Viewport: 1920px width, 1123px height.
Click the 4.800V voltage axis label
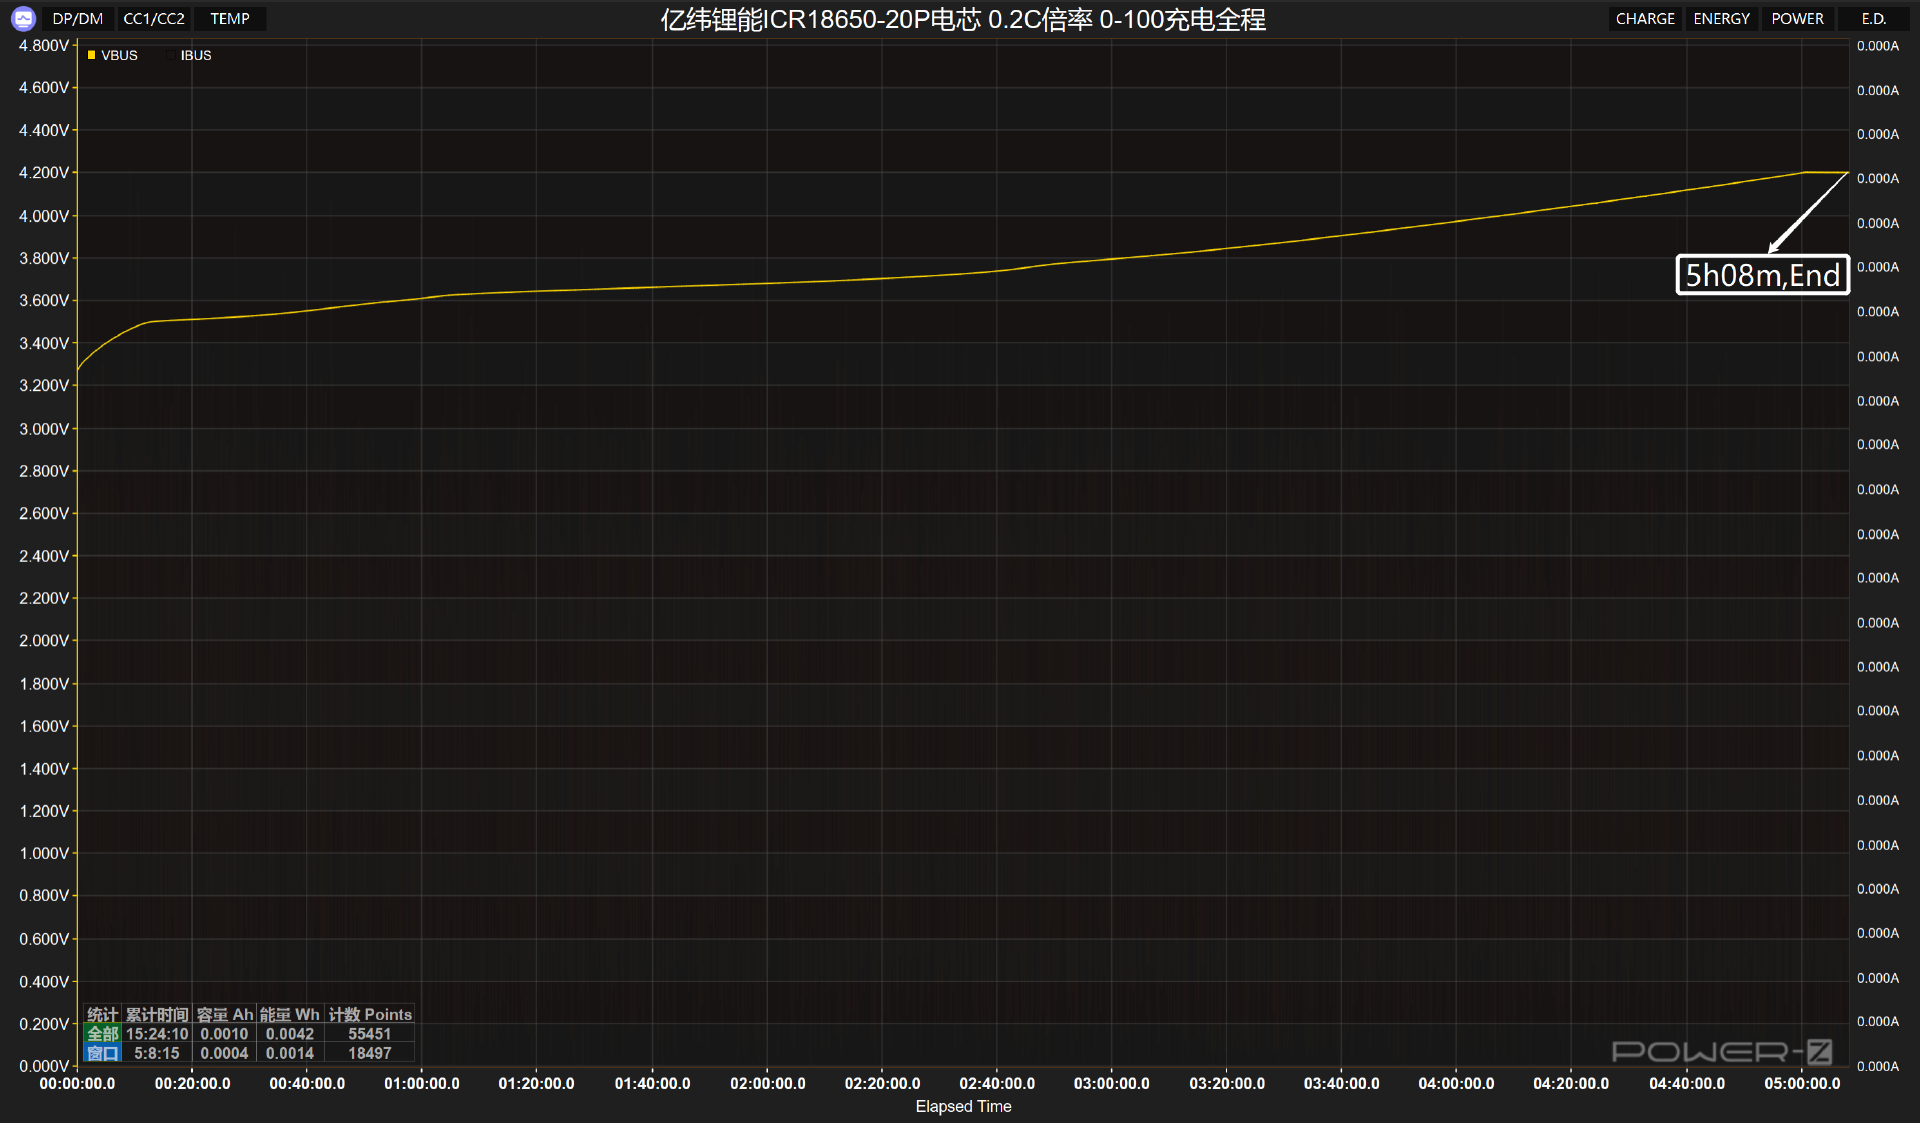44,45
